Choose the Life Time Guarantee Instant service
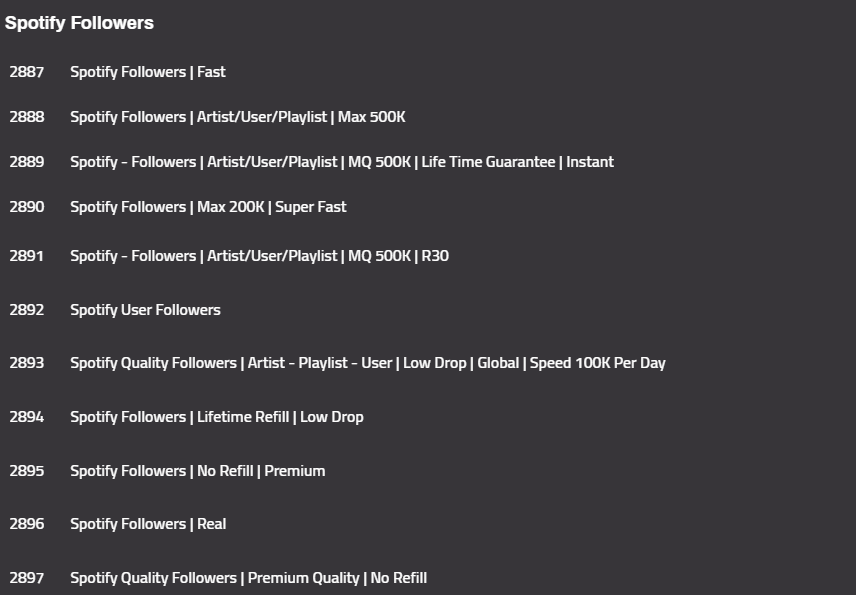The image size is (856, 595). coord(341,162)
